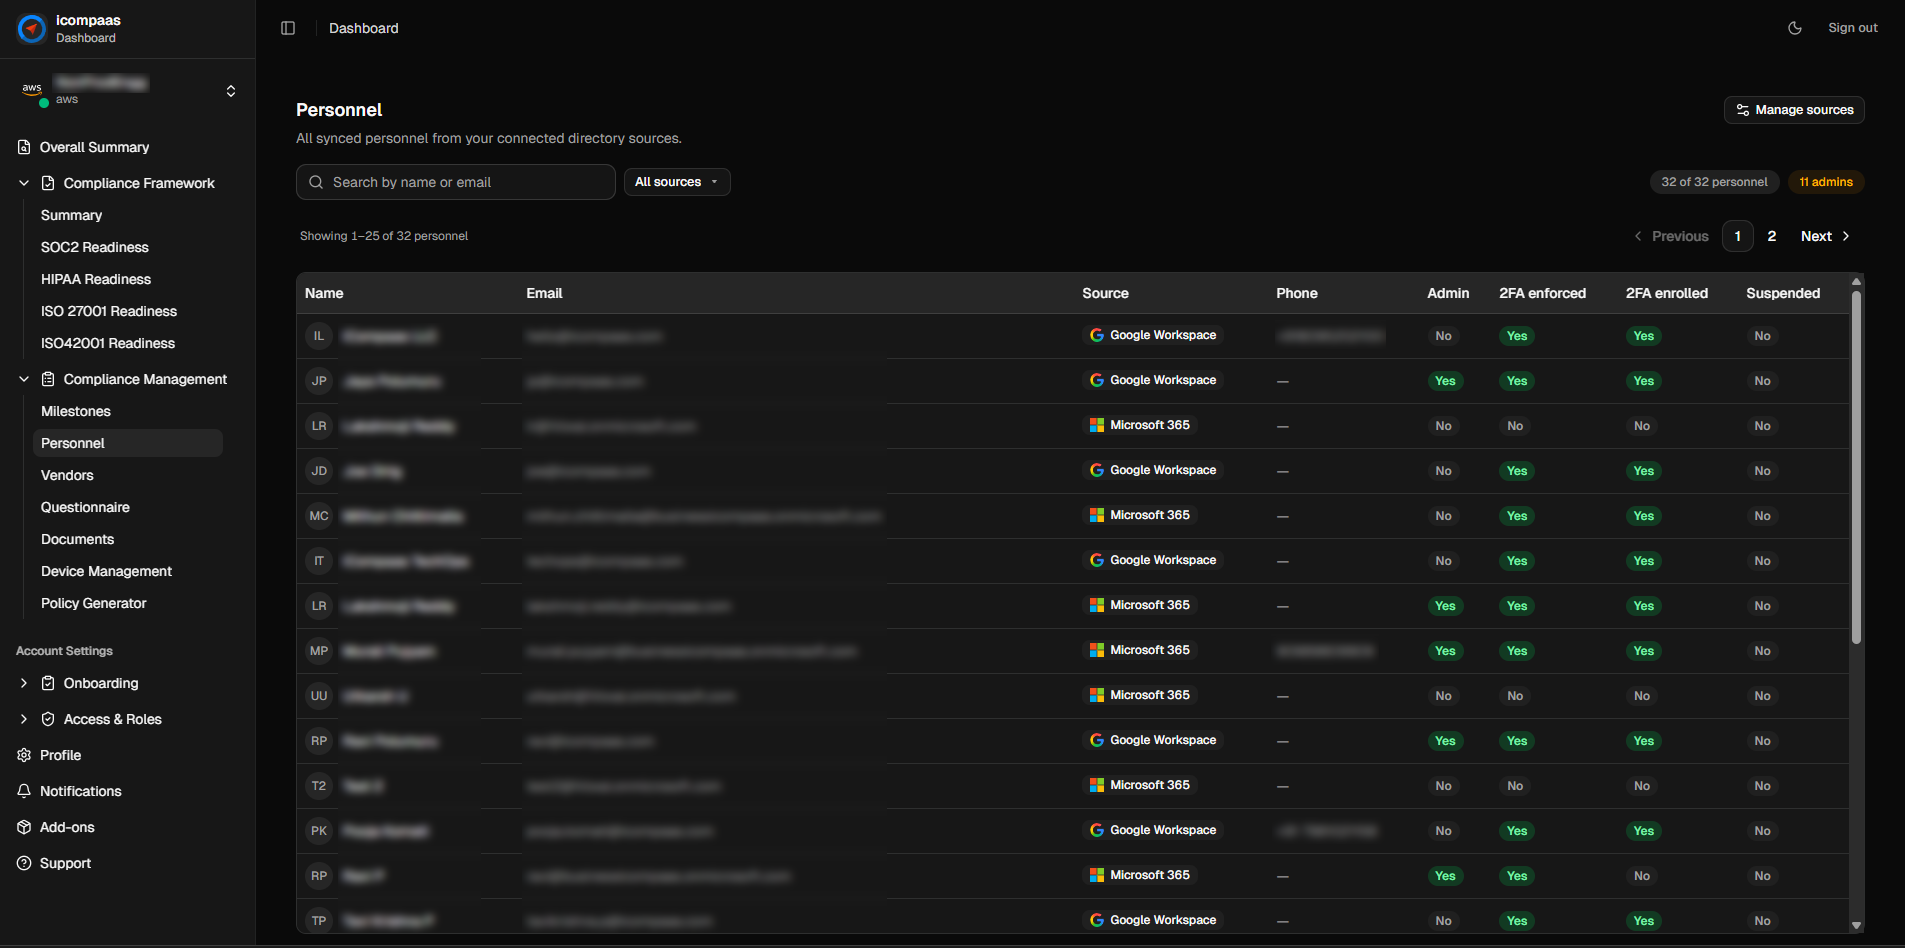
Task: Click the Profile gear icon
Action: point(24,755)
